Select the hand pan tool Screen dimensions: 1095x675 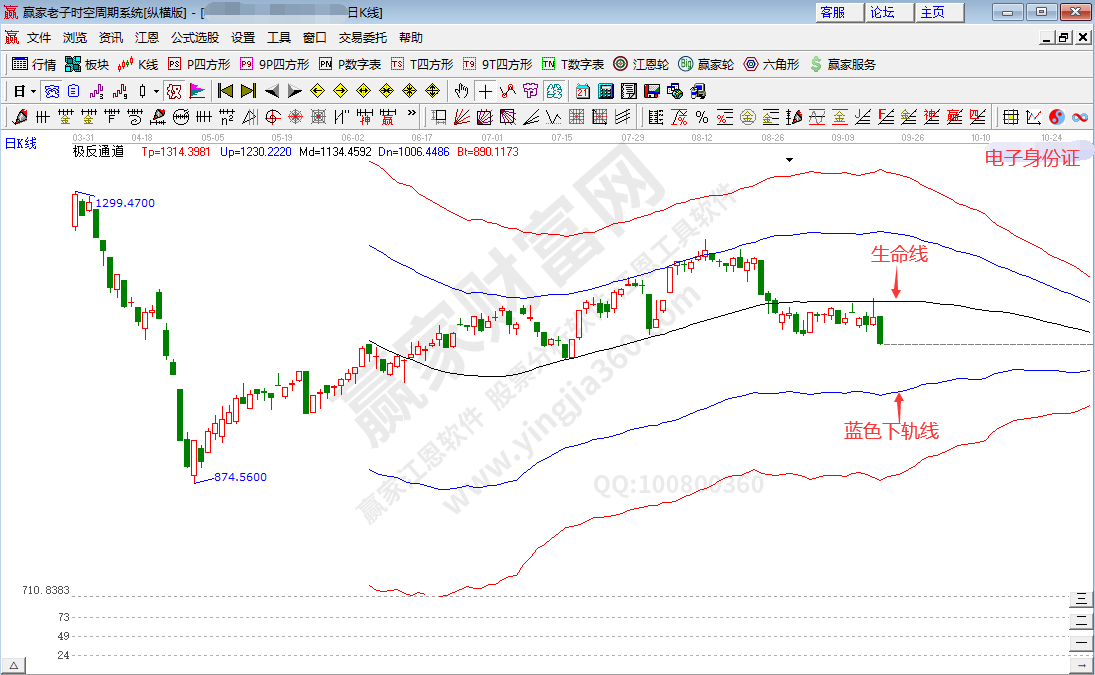click(x=462, y=91)
